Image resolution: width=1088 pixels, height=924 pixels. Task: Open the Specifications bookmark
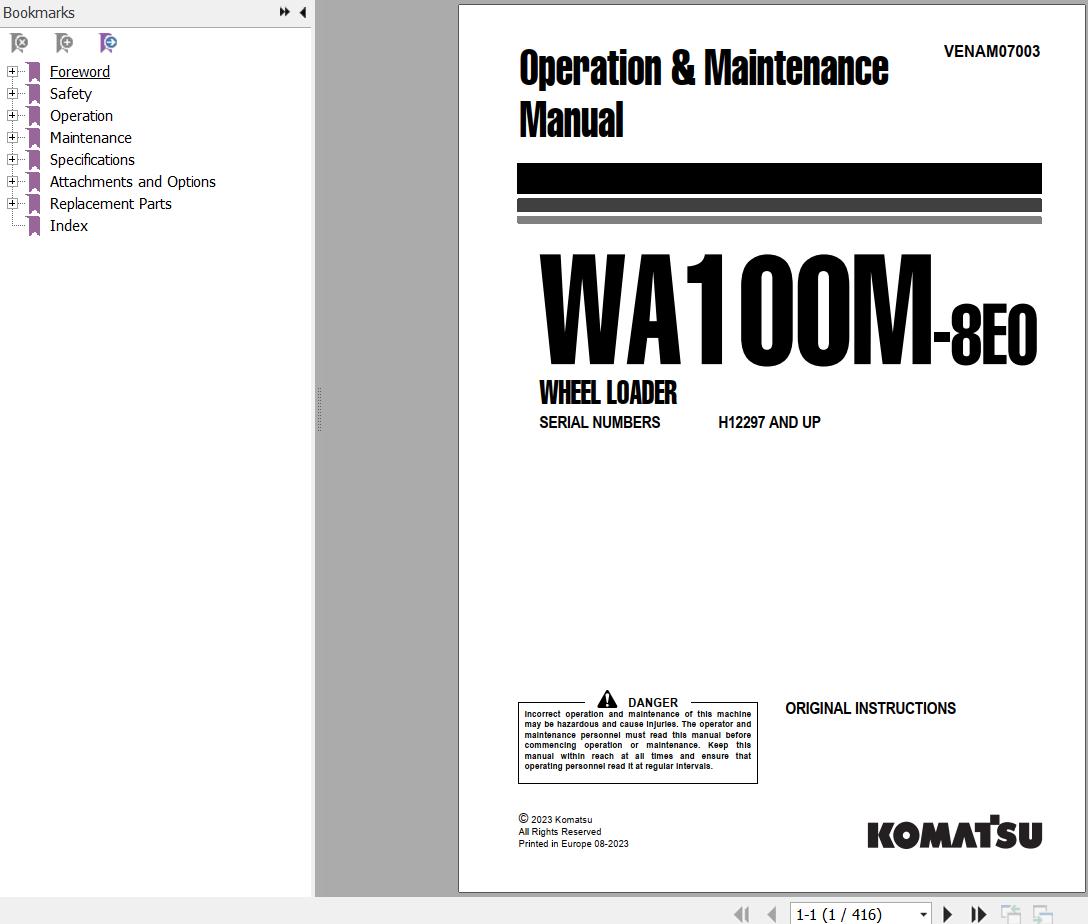coord(92,160)
